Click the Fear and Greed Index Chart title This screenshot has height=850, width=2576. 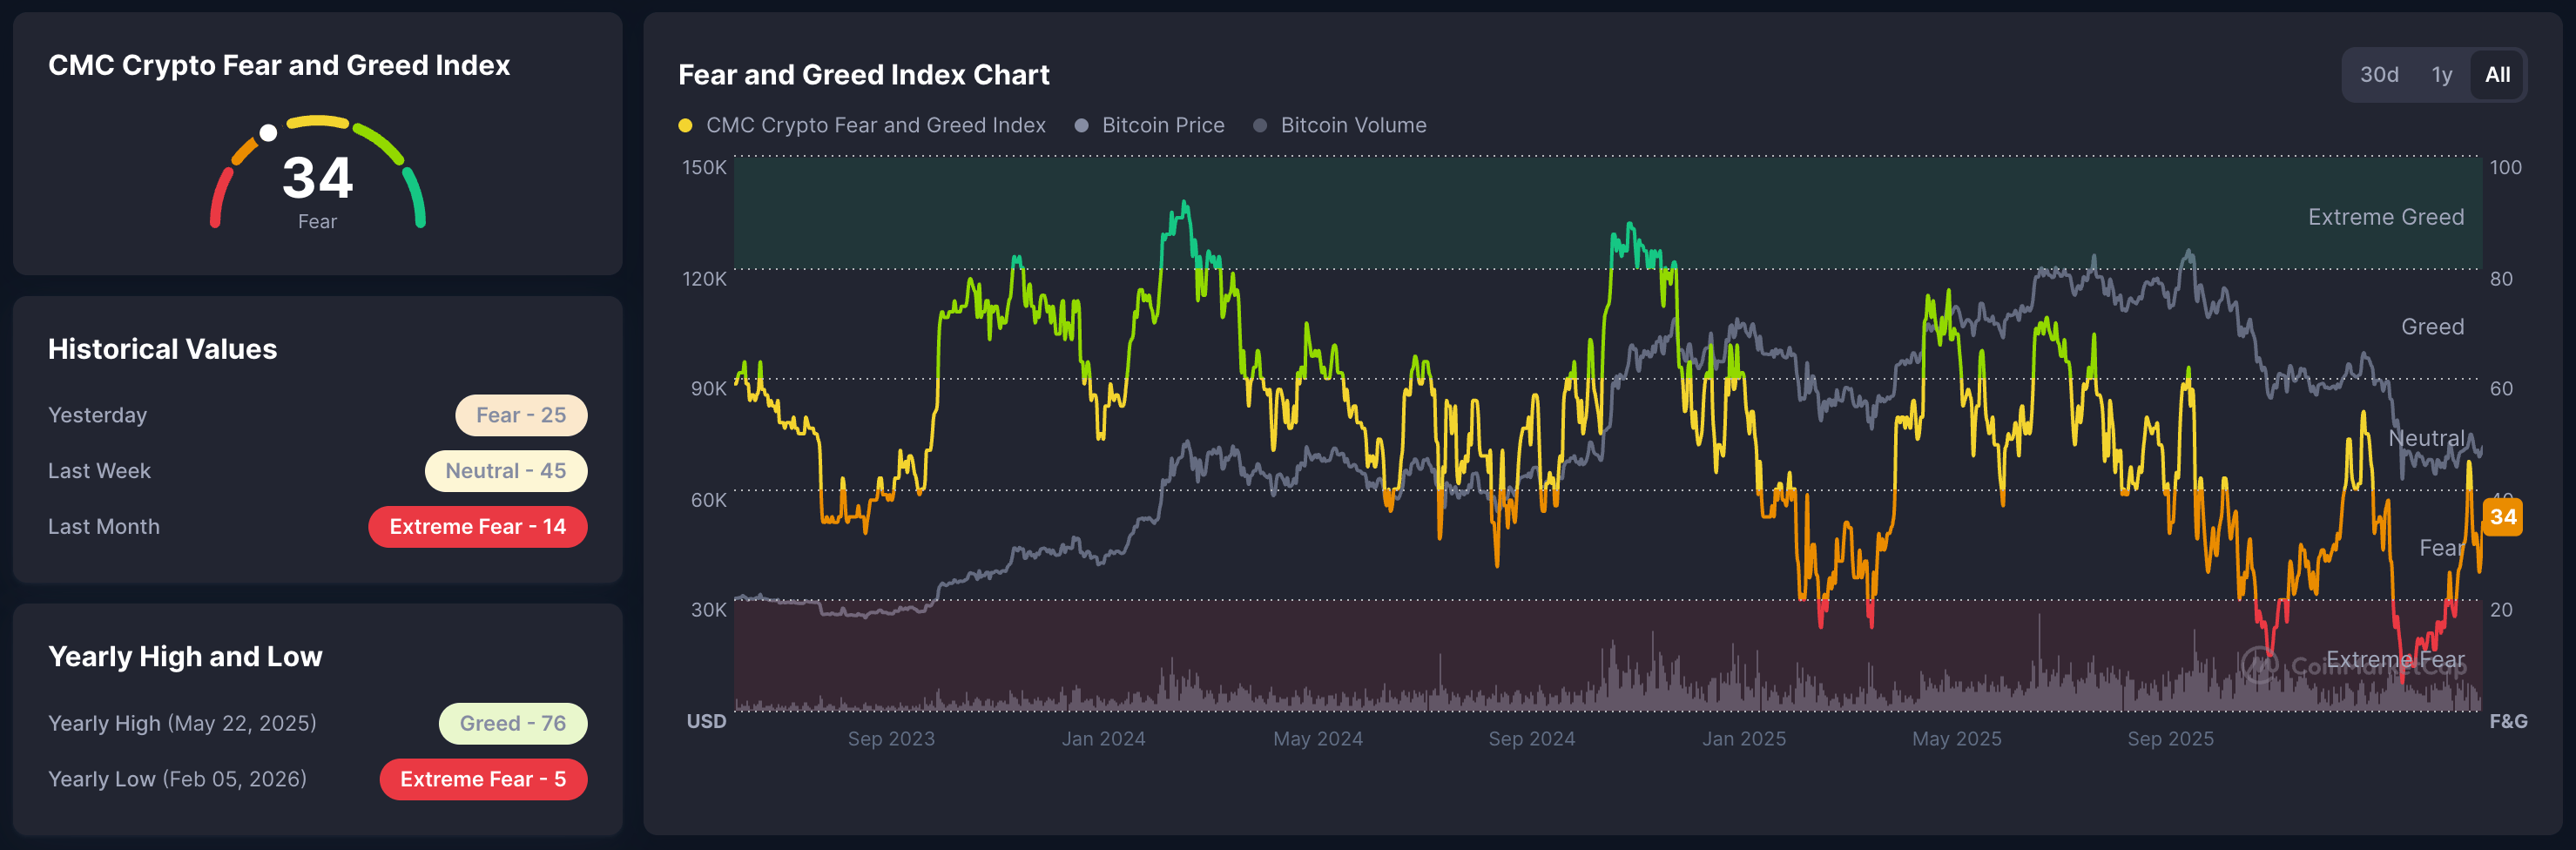[864, 75]
